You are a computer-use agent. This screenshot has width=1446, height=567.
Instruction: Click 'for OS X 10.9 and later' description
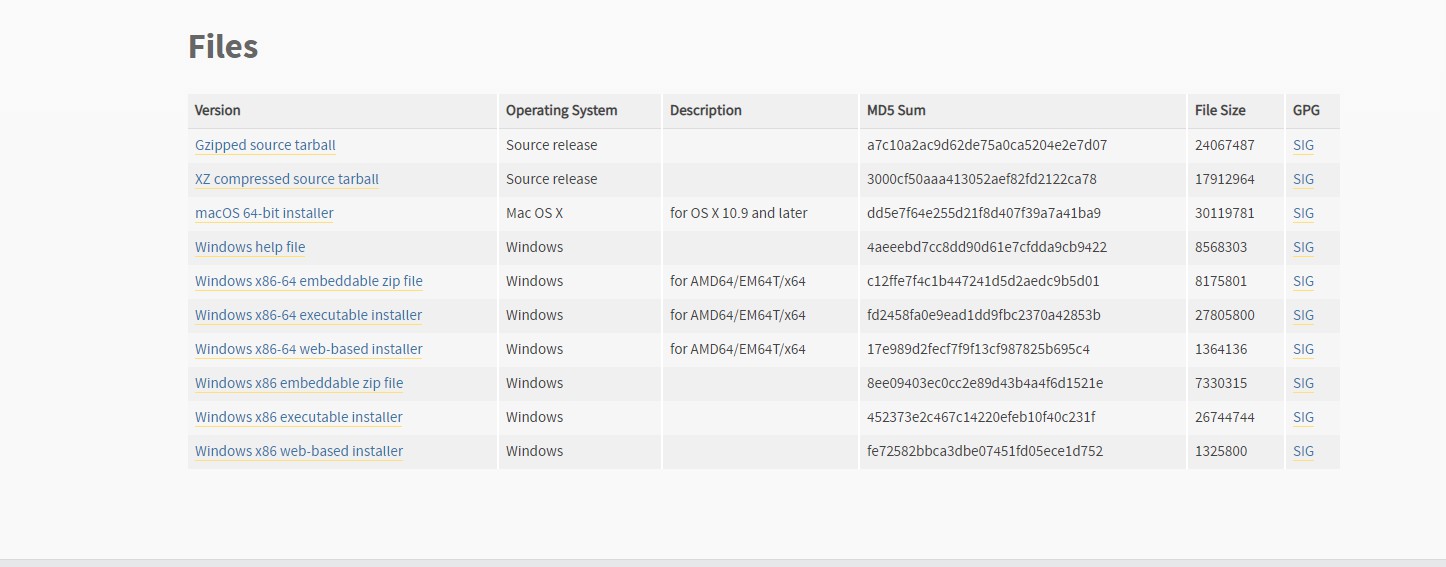[x=739, y=213]
